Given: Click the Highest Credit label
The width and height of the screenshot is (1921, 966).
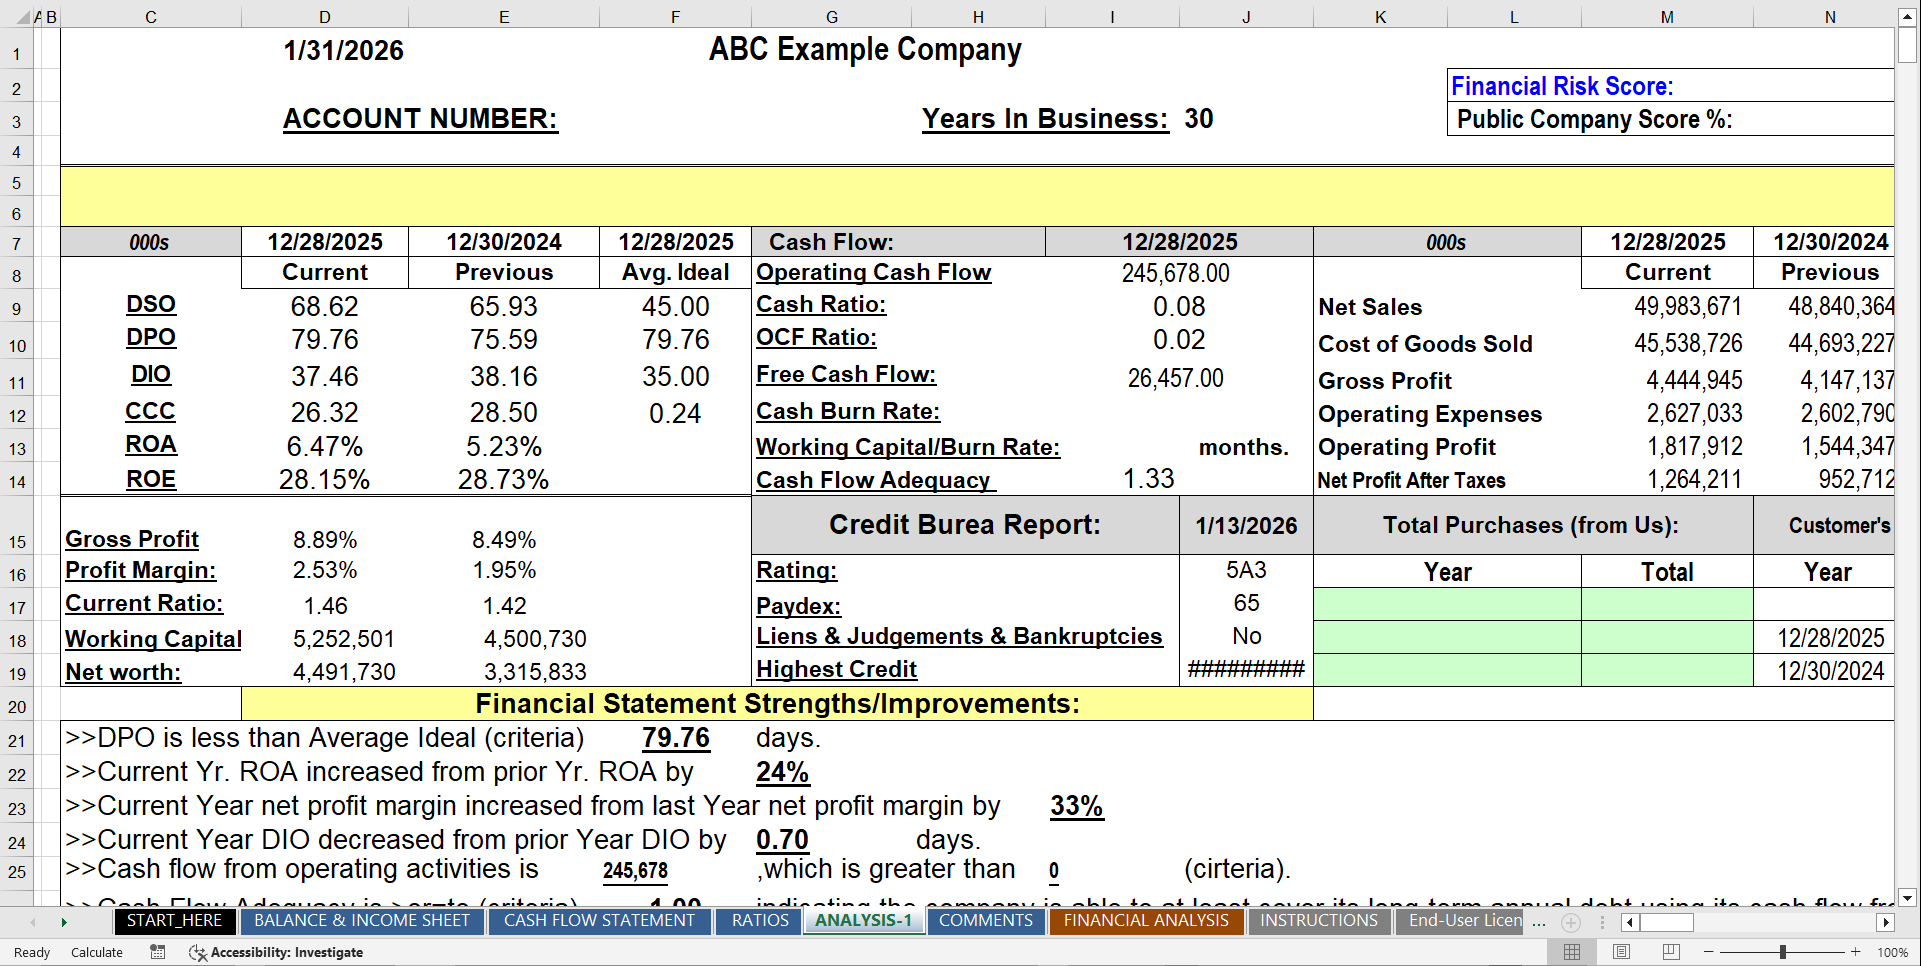Looking at the screenshot, I should [836, 669].
